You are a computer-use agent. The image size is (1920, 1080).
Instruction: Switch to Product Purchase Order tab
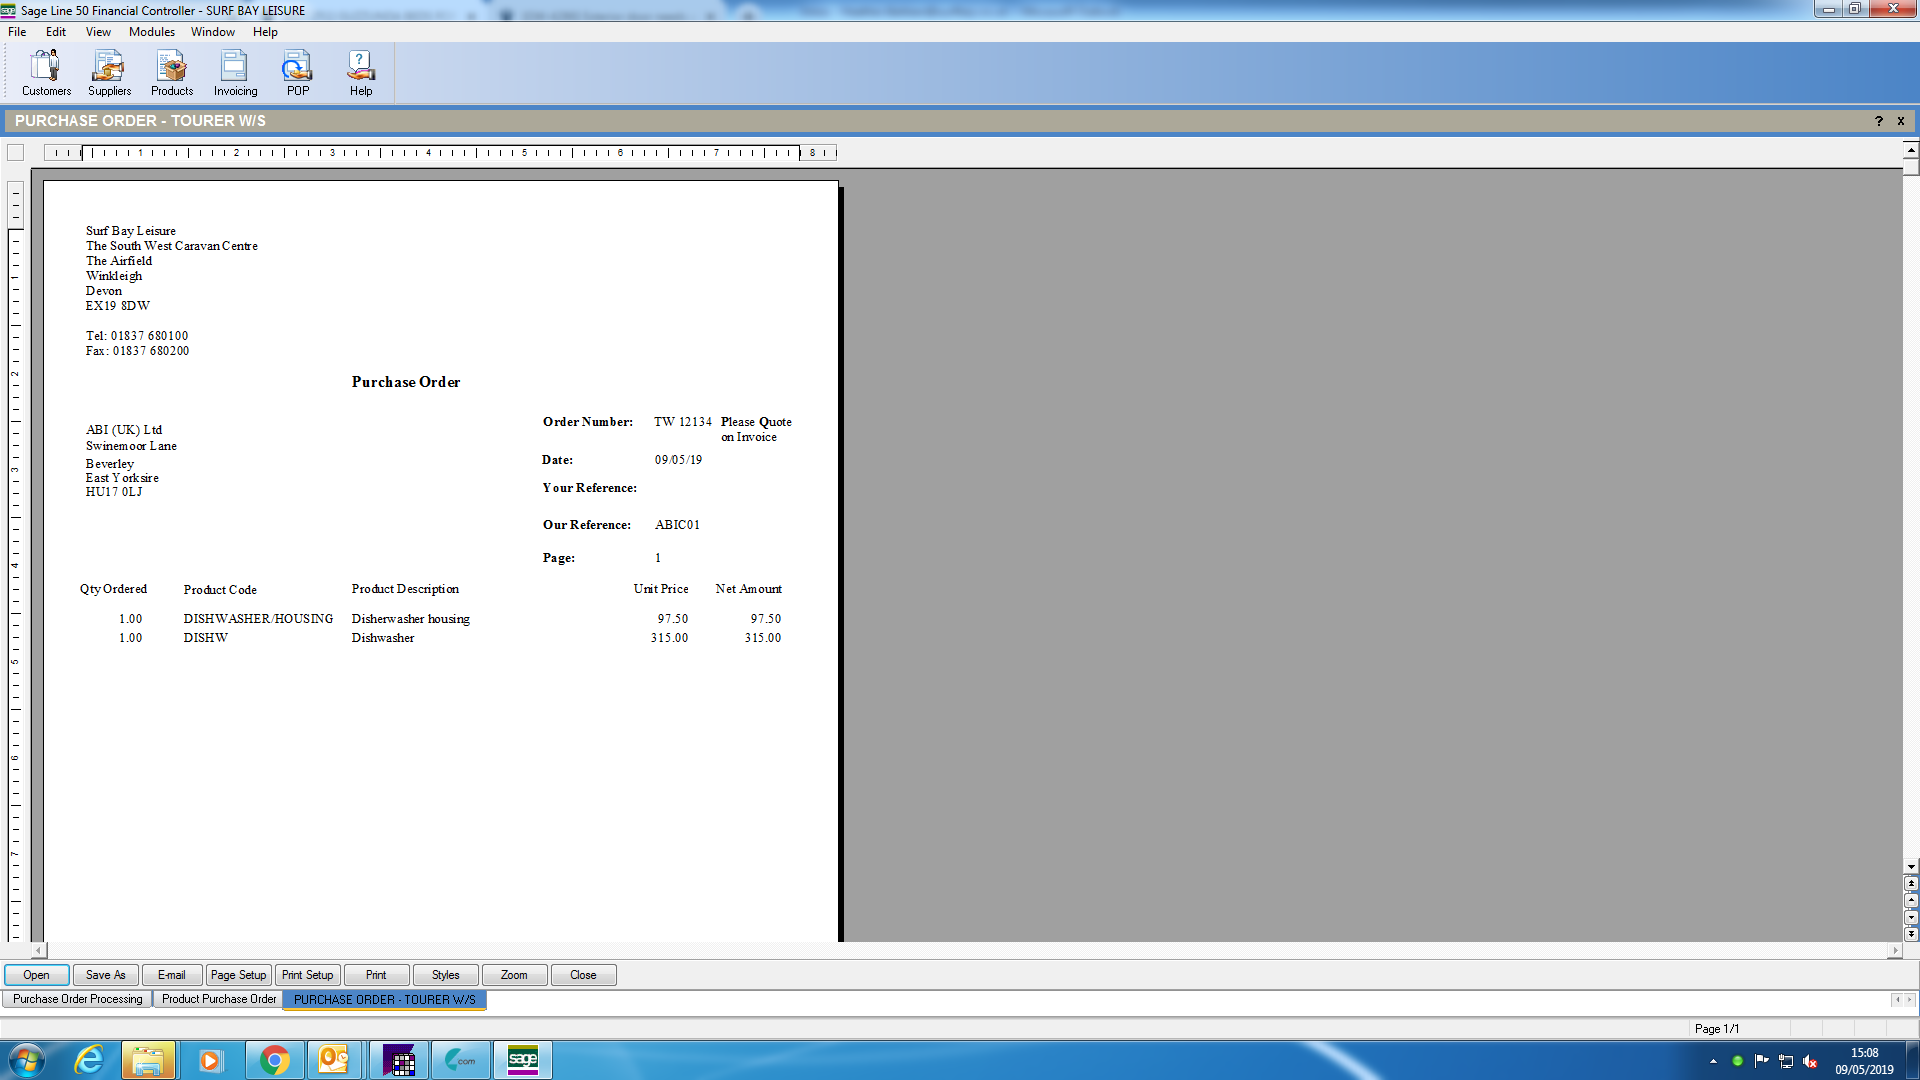(219, 999)
